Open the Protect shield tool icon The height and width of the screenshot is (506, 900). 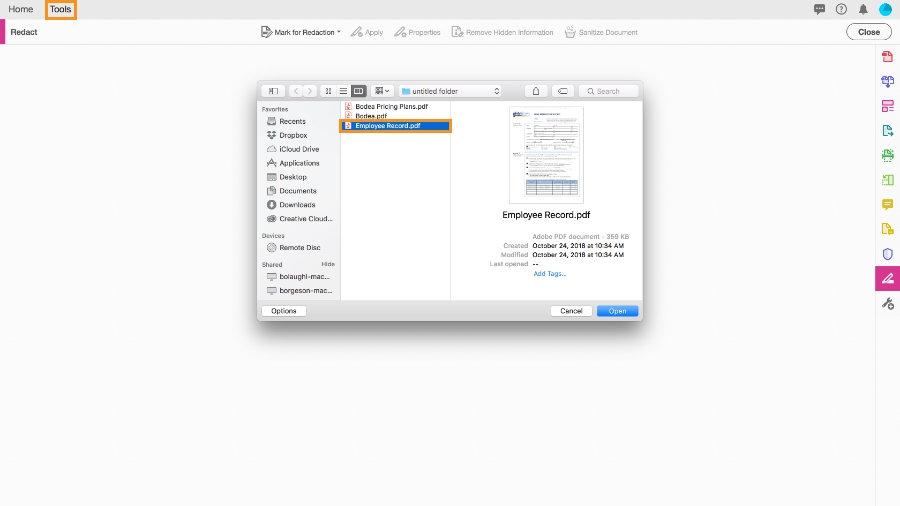click(x=887, y=254)
